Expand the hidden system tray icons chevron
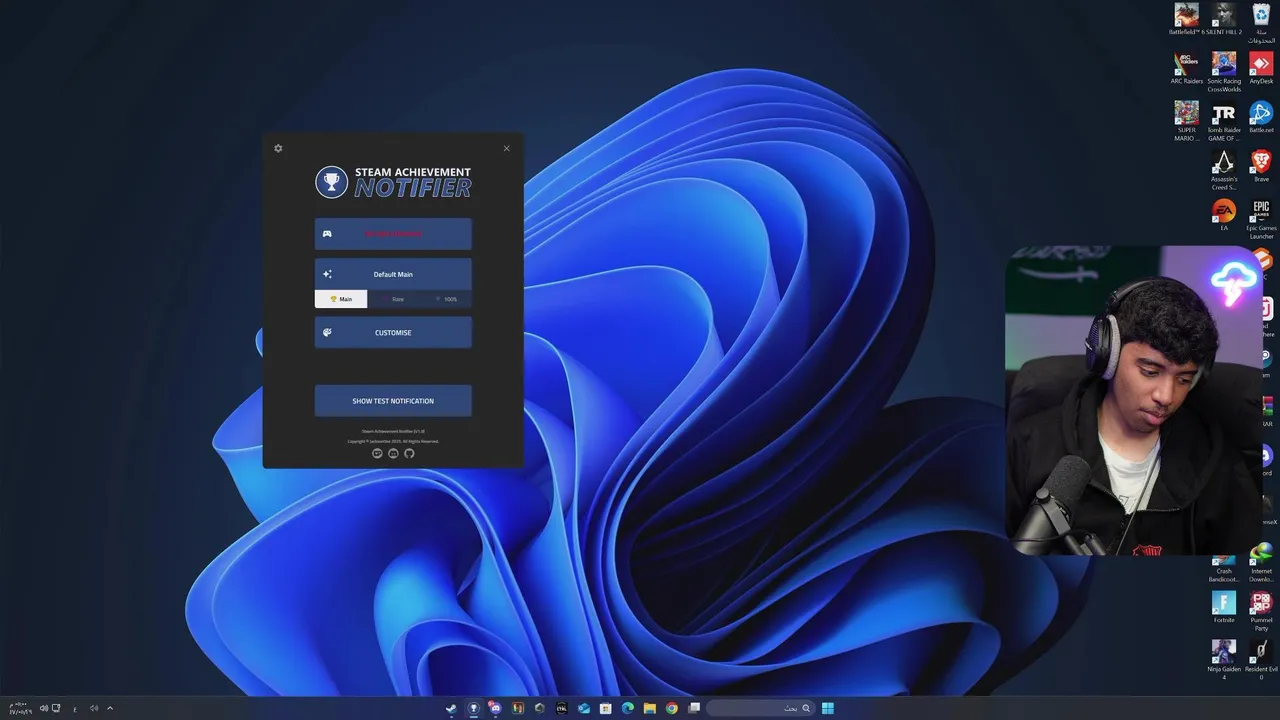The height and width of the screenshot is (720, 1280). pos(110,708)
